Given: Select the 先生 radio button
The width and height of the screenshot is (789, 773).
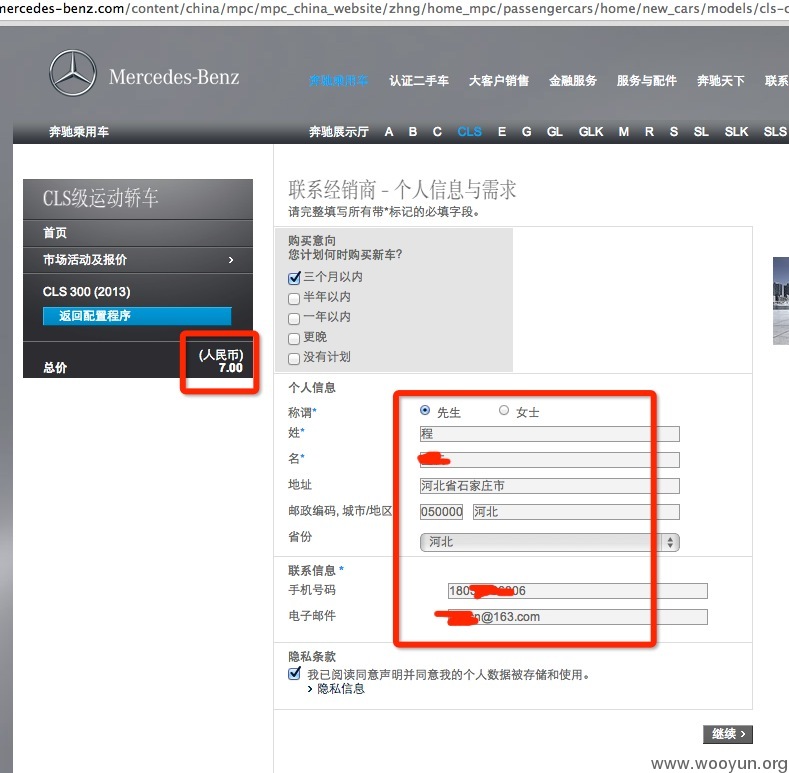Looking at the screenshot, I should coord(425,410).
